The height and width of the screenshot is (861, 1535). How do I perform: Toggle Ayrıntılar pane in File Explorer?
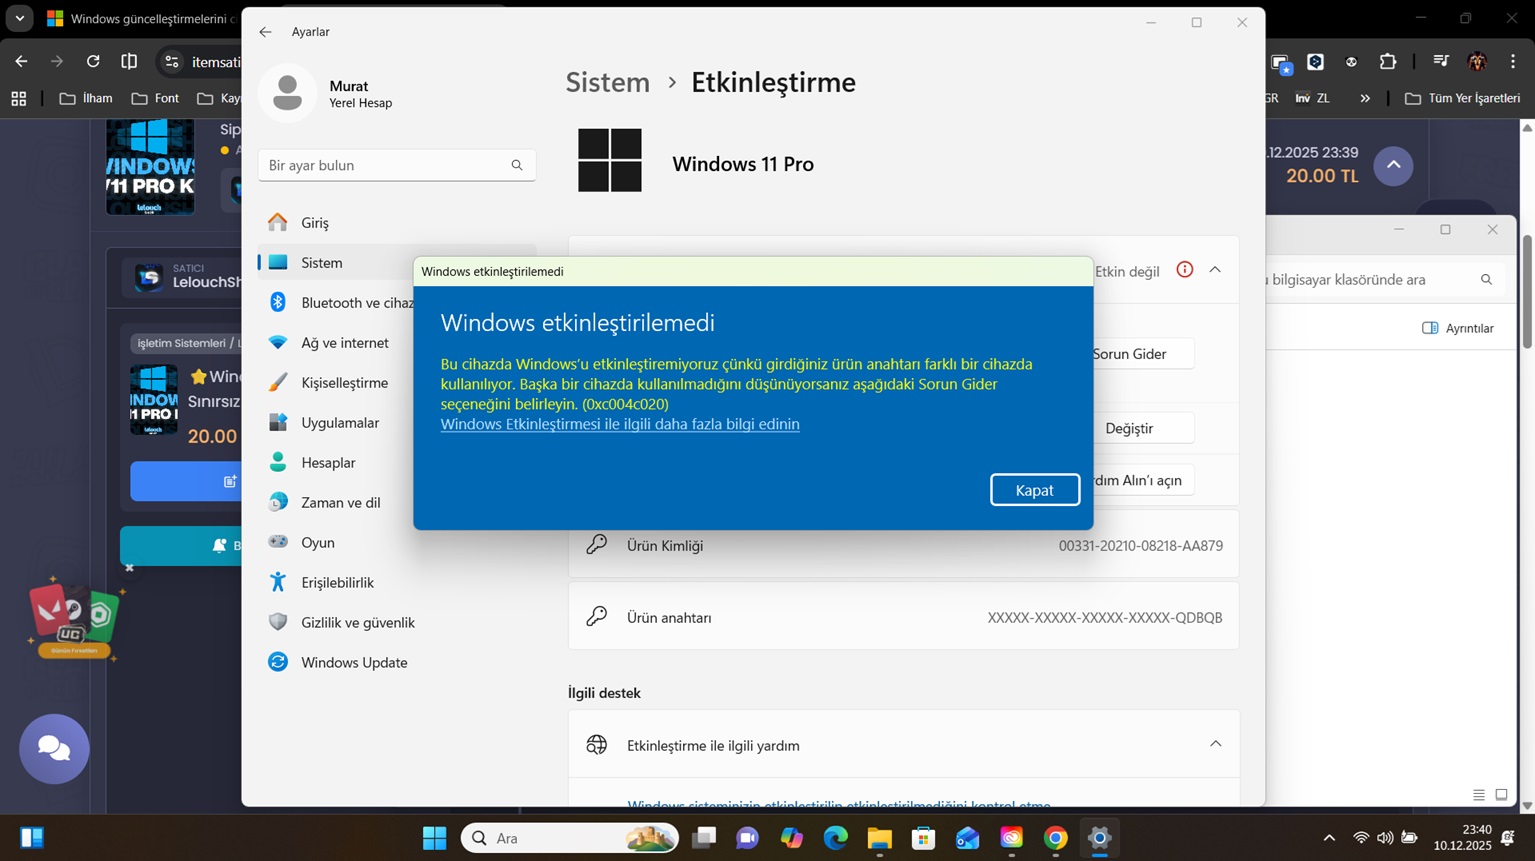coord(1458,328)
